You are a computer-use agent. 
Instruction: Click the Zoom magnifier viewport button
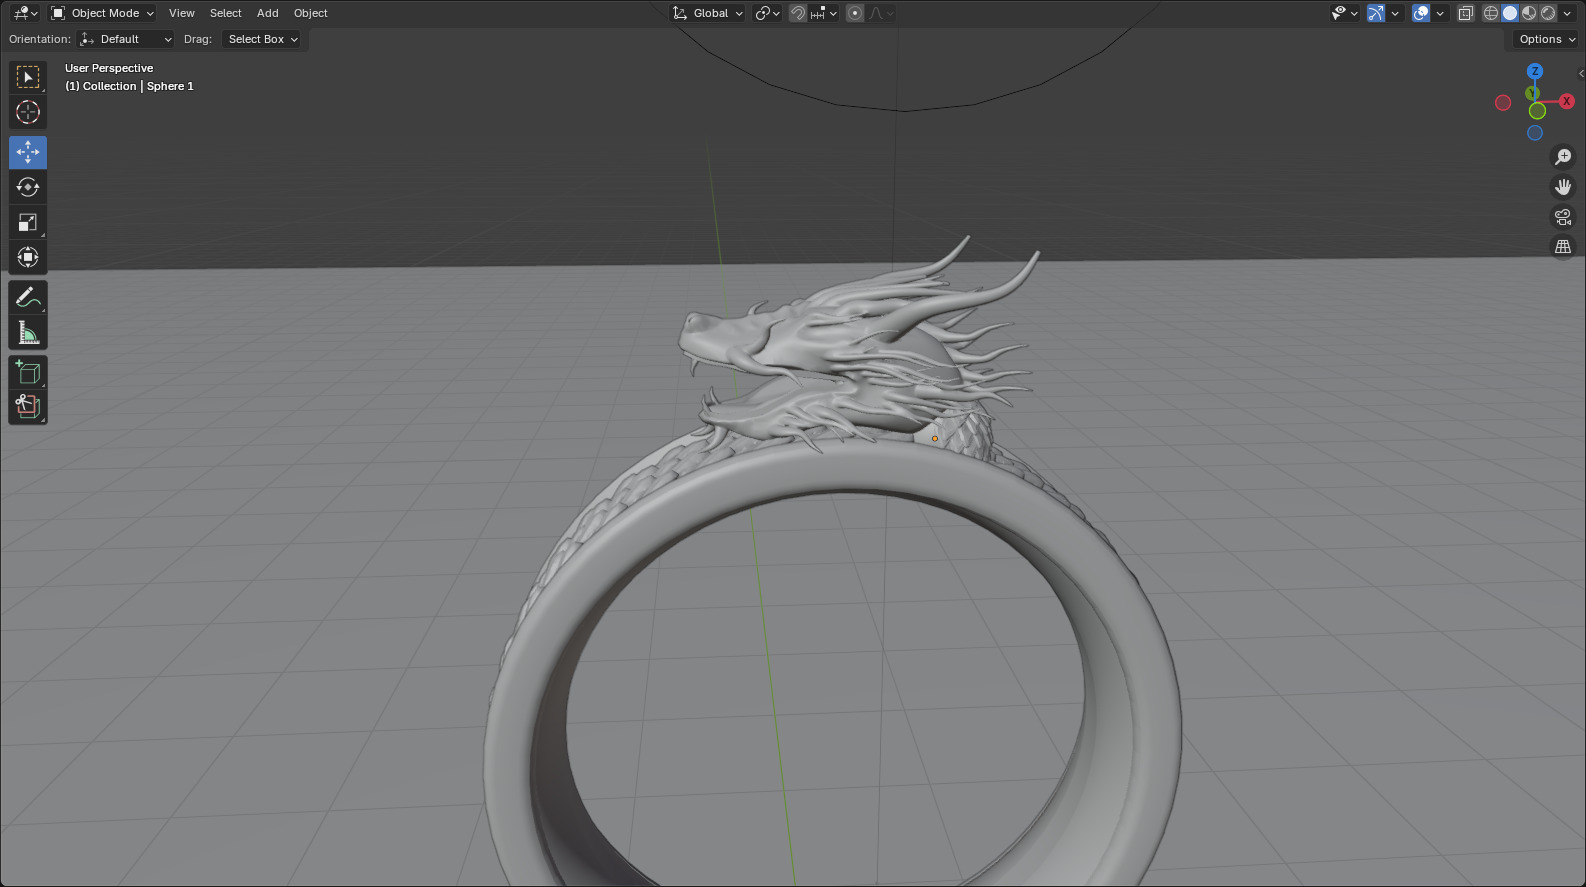tap(1562, 157)
